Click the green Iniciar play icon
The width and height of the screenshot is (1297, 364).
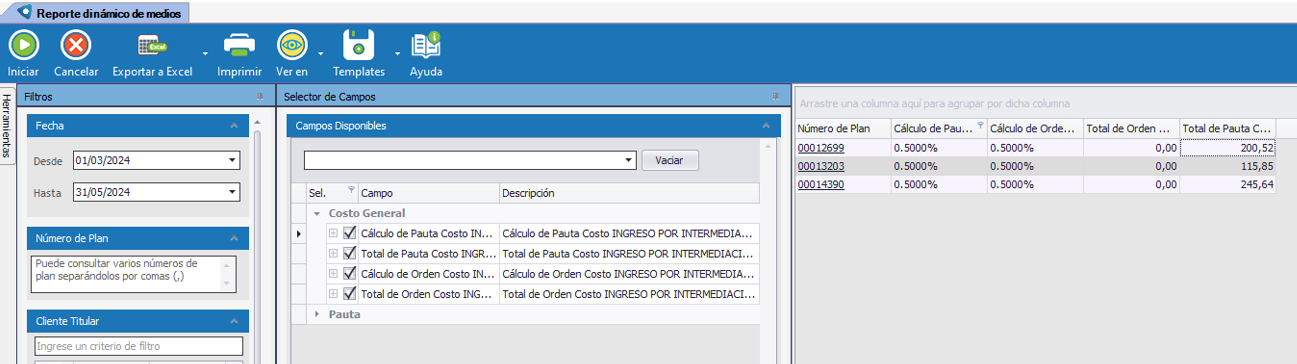click(x=23, y=45)
